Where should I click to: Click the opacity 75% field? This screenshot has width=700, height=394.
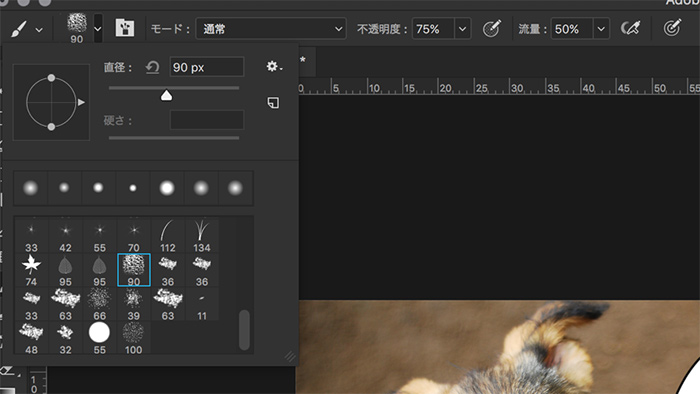433,29
